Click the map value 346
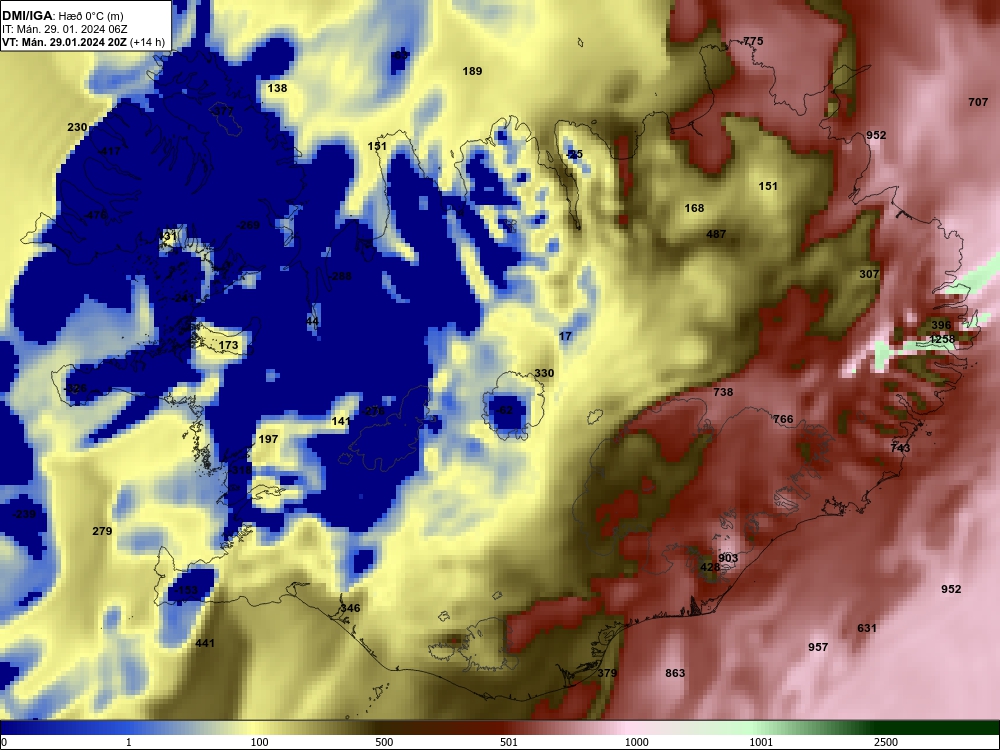 [x=350, y=608]
